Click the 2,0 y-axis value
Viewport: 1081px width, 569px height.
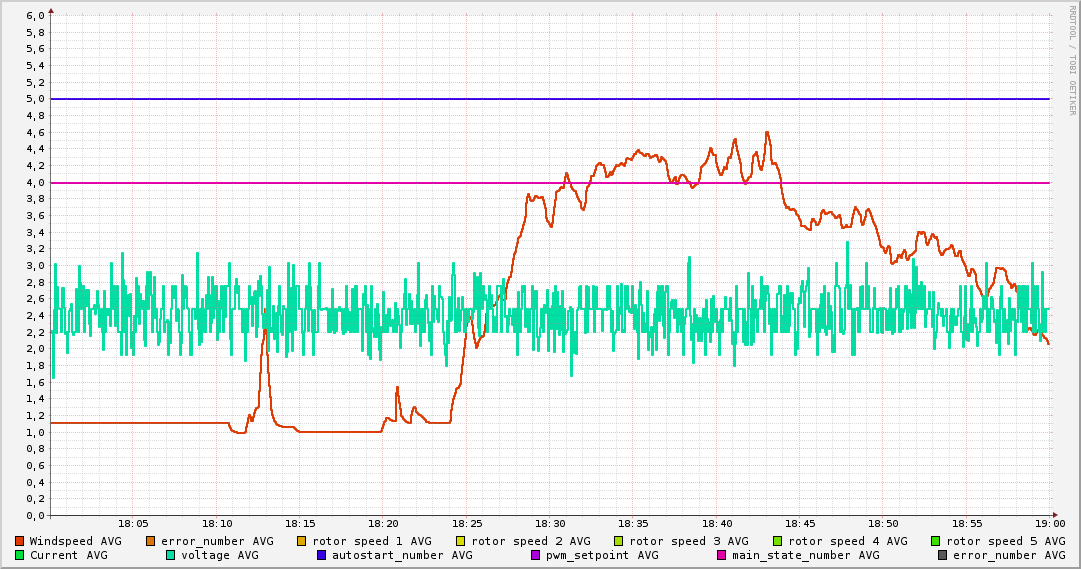(36, 349)
